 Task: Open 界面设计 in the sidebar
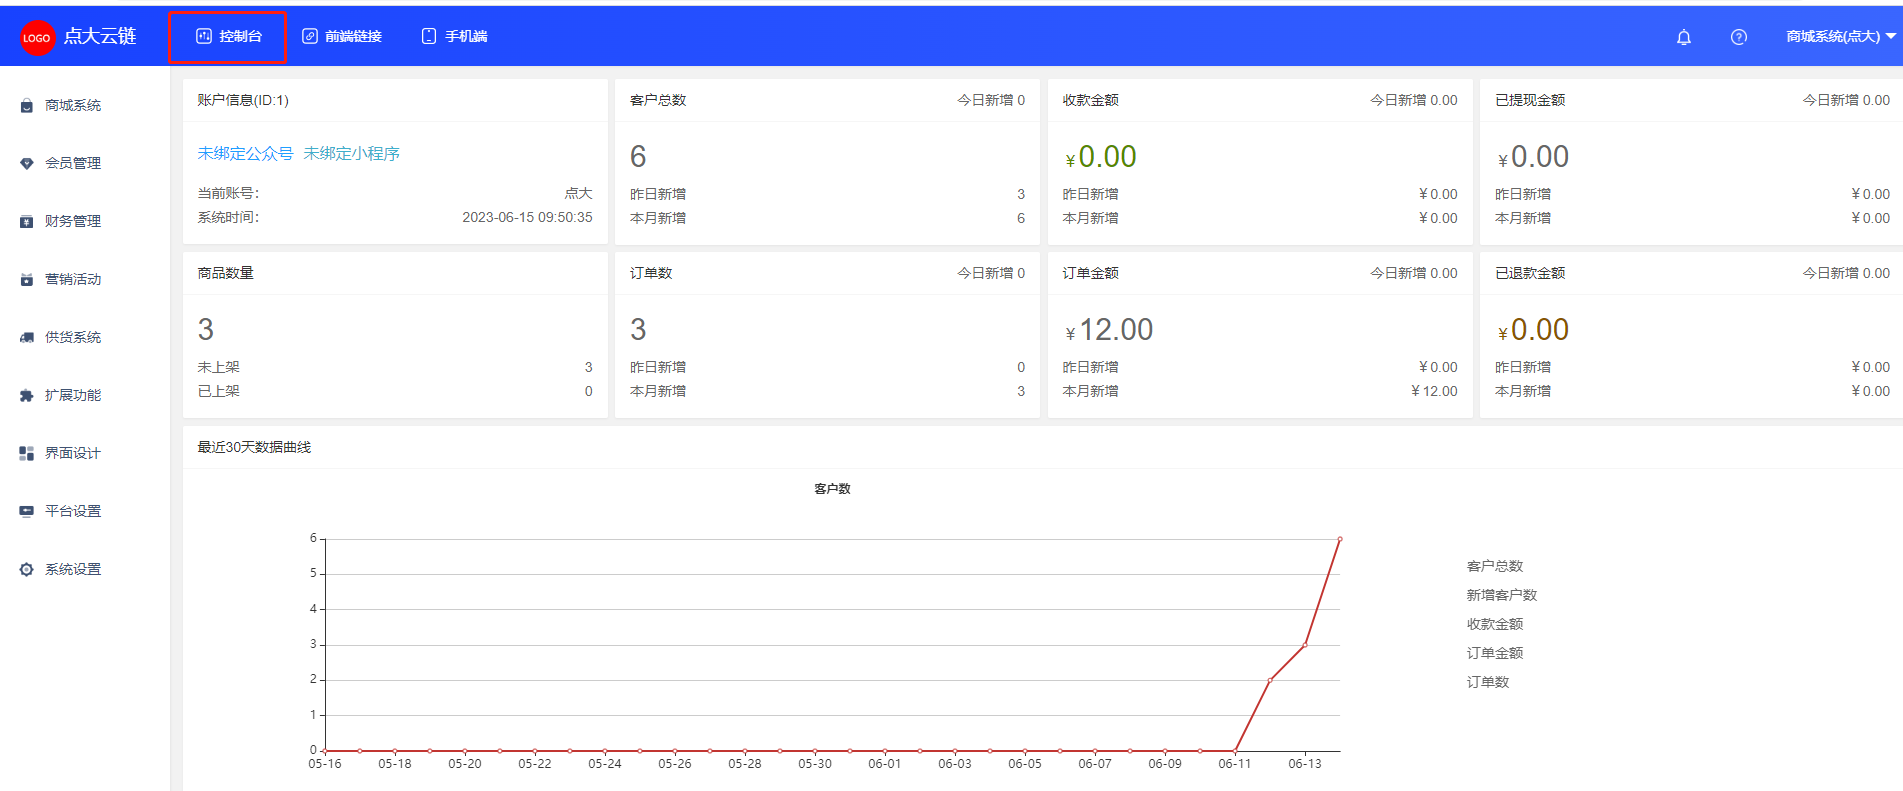click(x=73, y=453)
